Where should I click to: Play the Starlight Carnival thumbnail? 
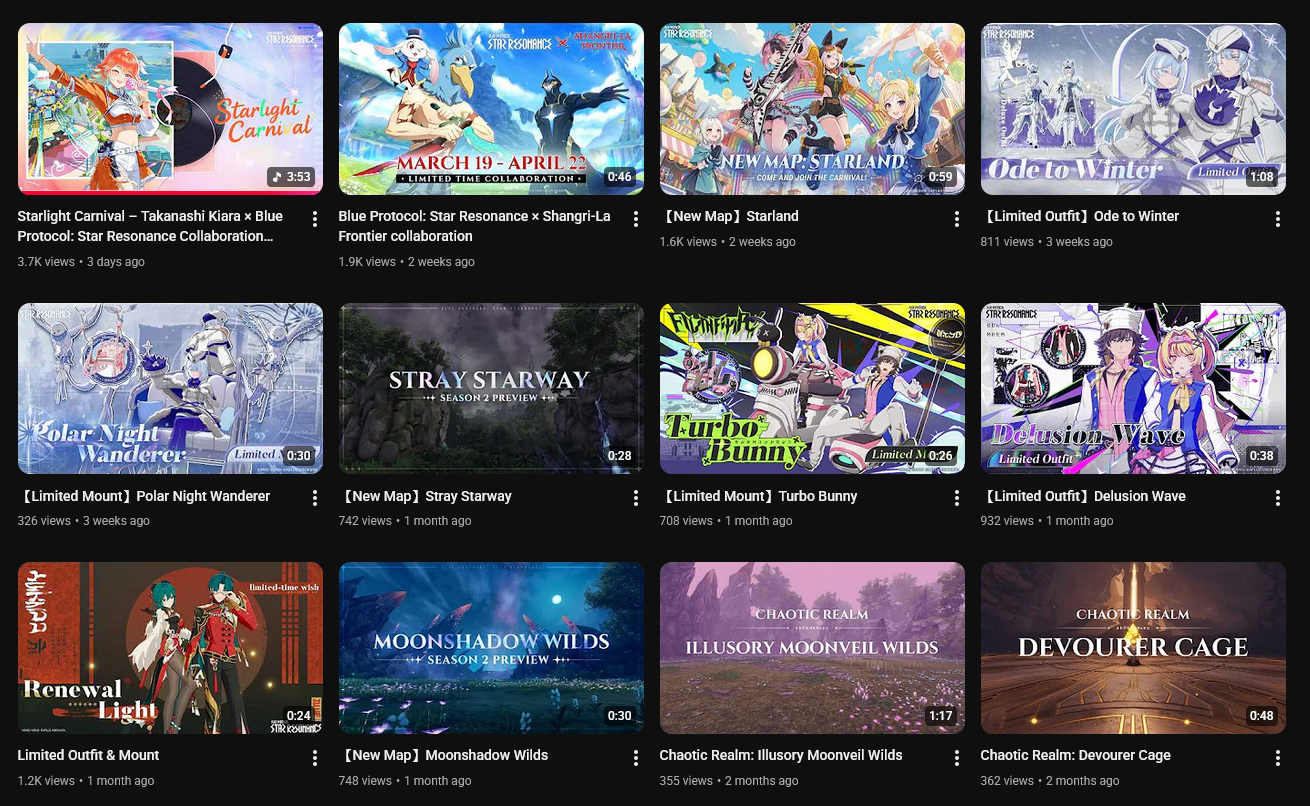pos(170,109)
